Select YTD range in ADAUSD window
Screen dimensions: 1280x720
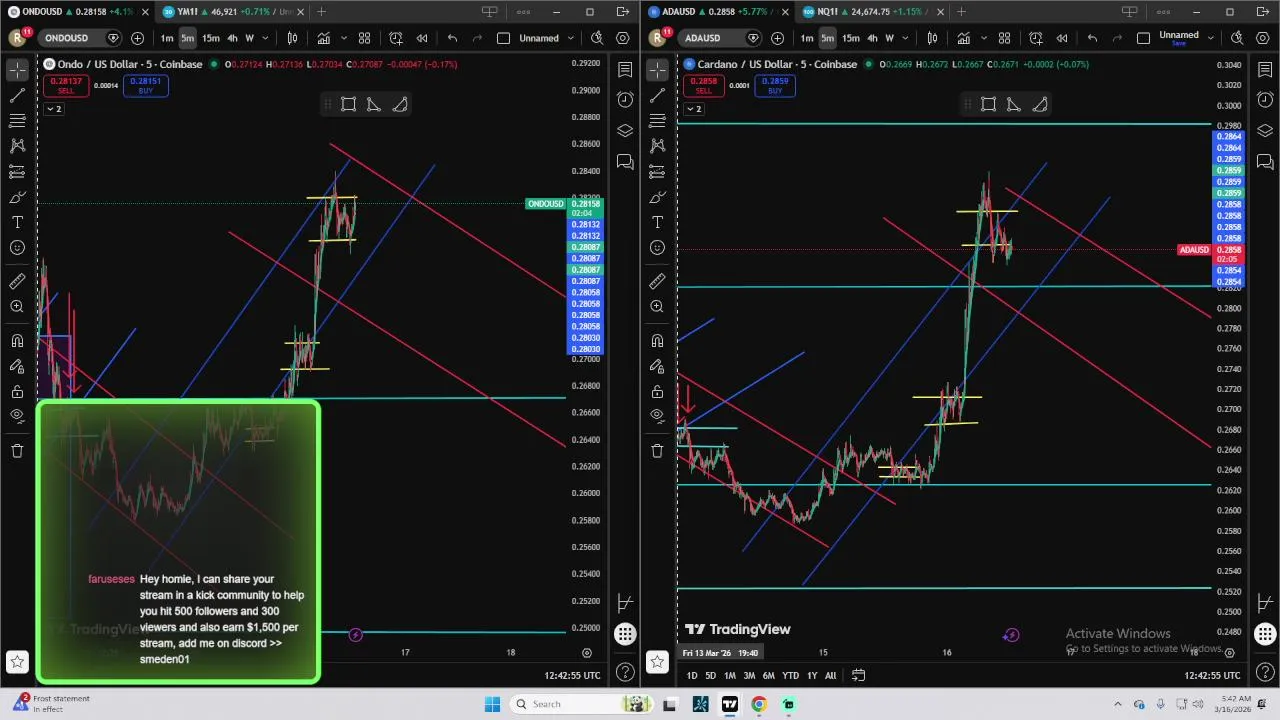[x=790, y=676]
